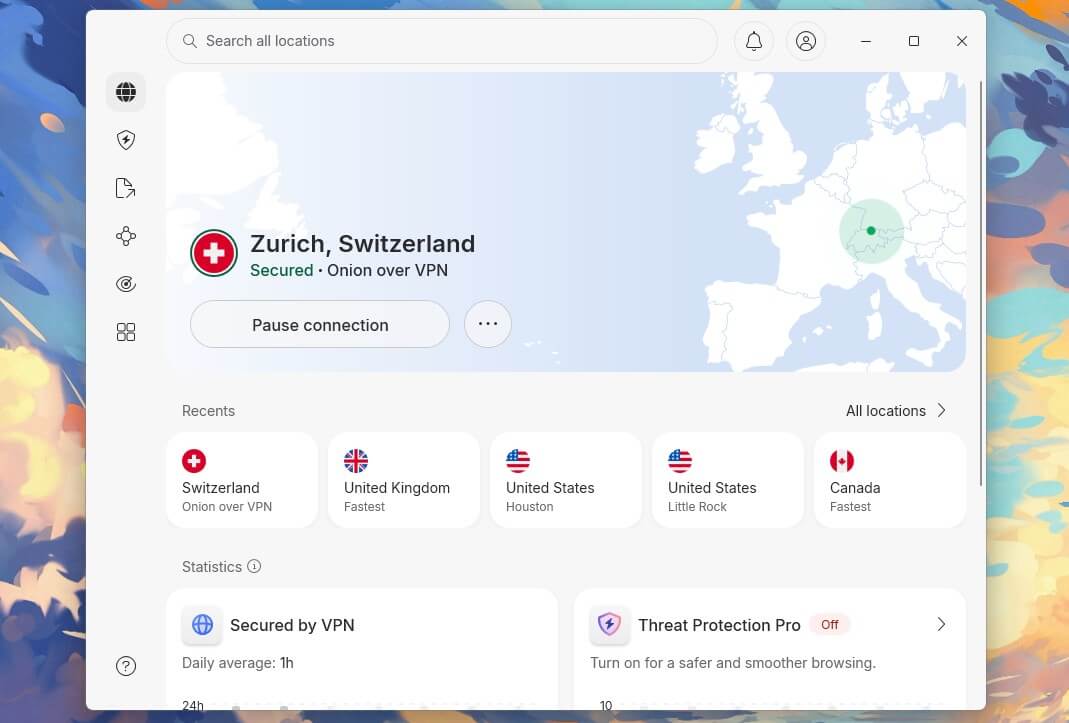Open file sharing icon in sidebar
This screenshot has height=723, width=1069.
pyautogui.click(x=125, y=188)
